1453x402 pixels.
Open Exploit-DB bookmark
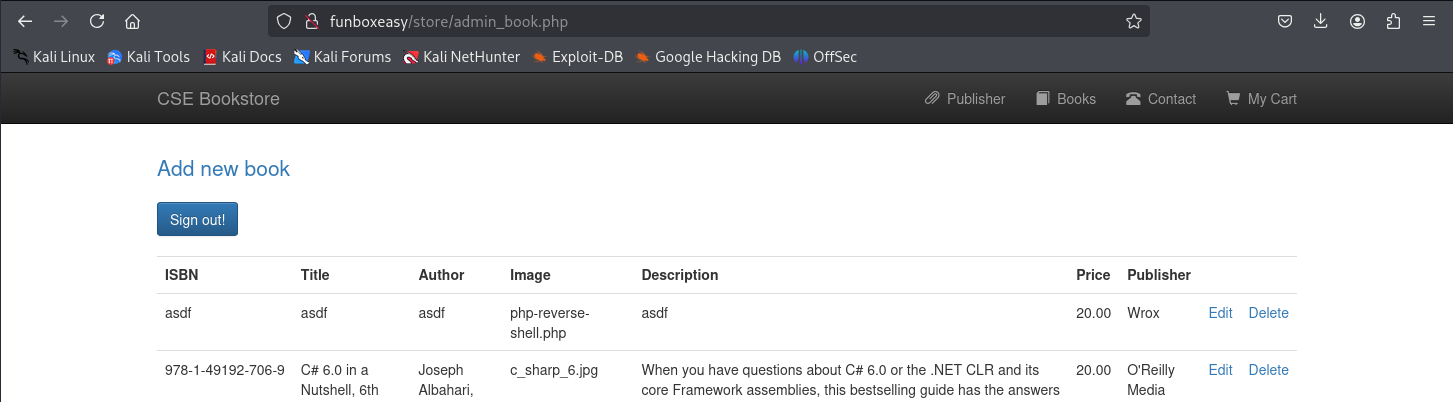click(x=578, y=57)
